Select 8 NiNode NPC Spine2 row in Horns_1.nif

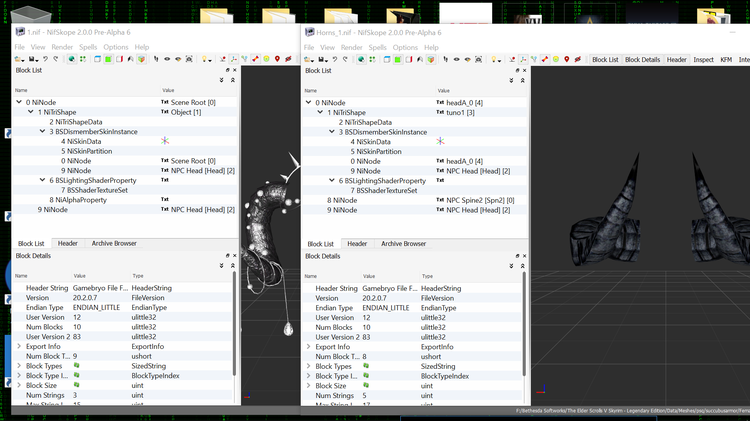click(x=415, y=200)
